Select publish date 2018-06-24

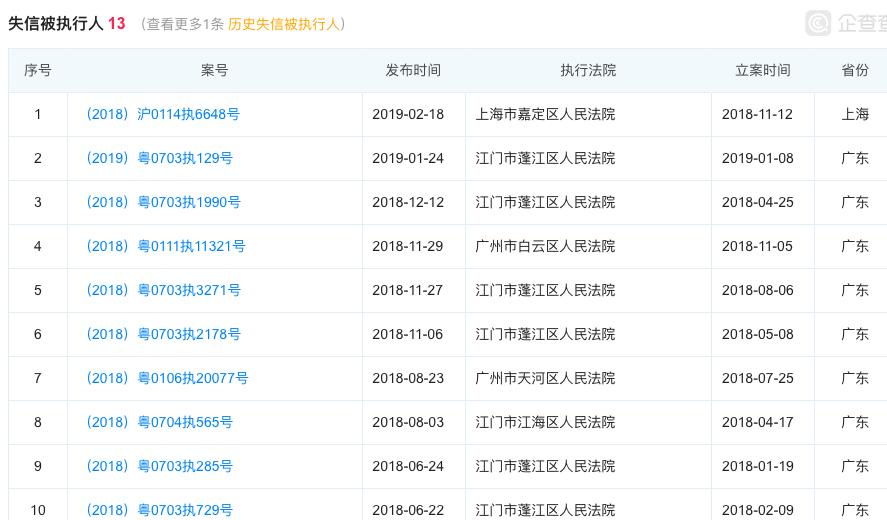[x=408, y=466]
